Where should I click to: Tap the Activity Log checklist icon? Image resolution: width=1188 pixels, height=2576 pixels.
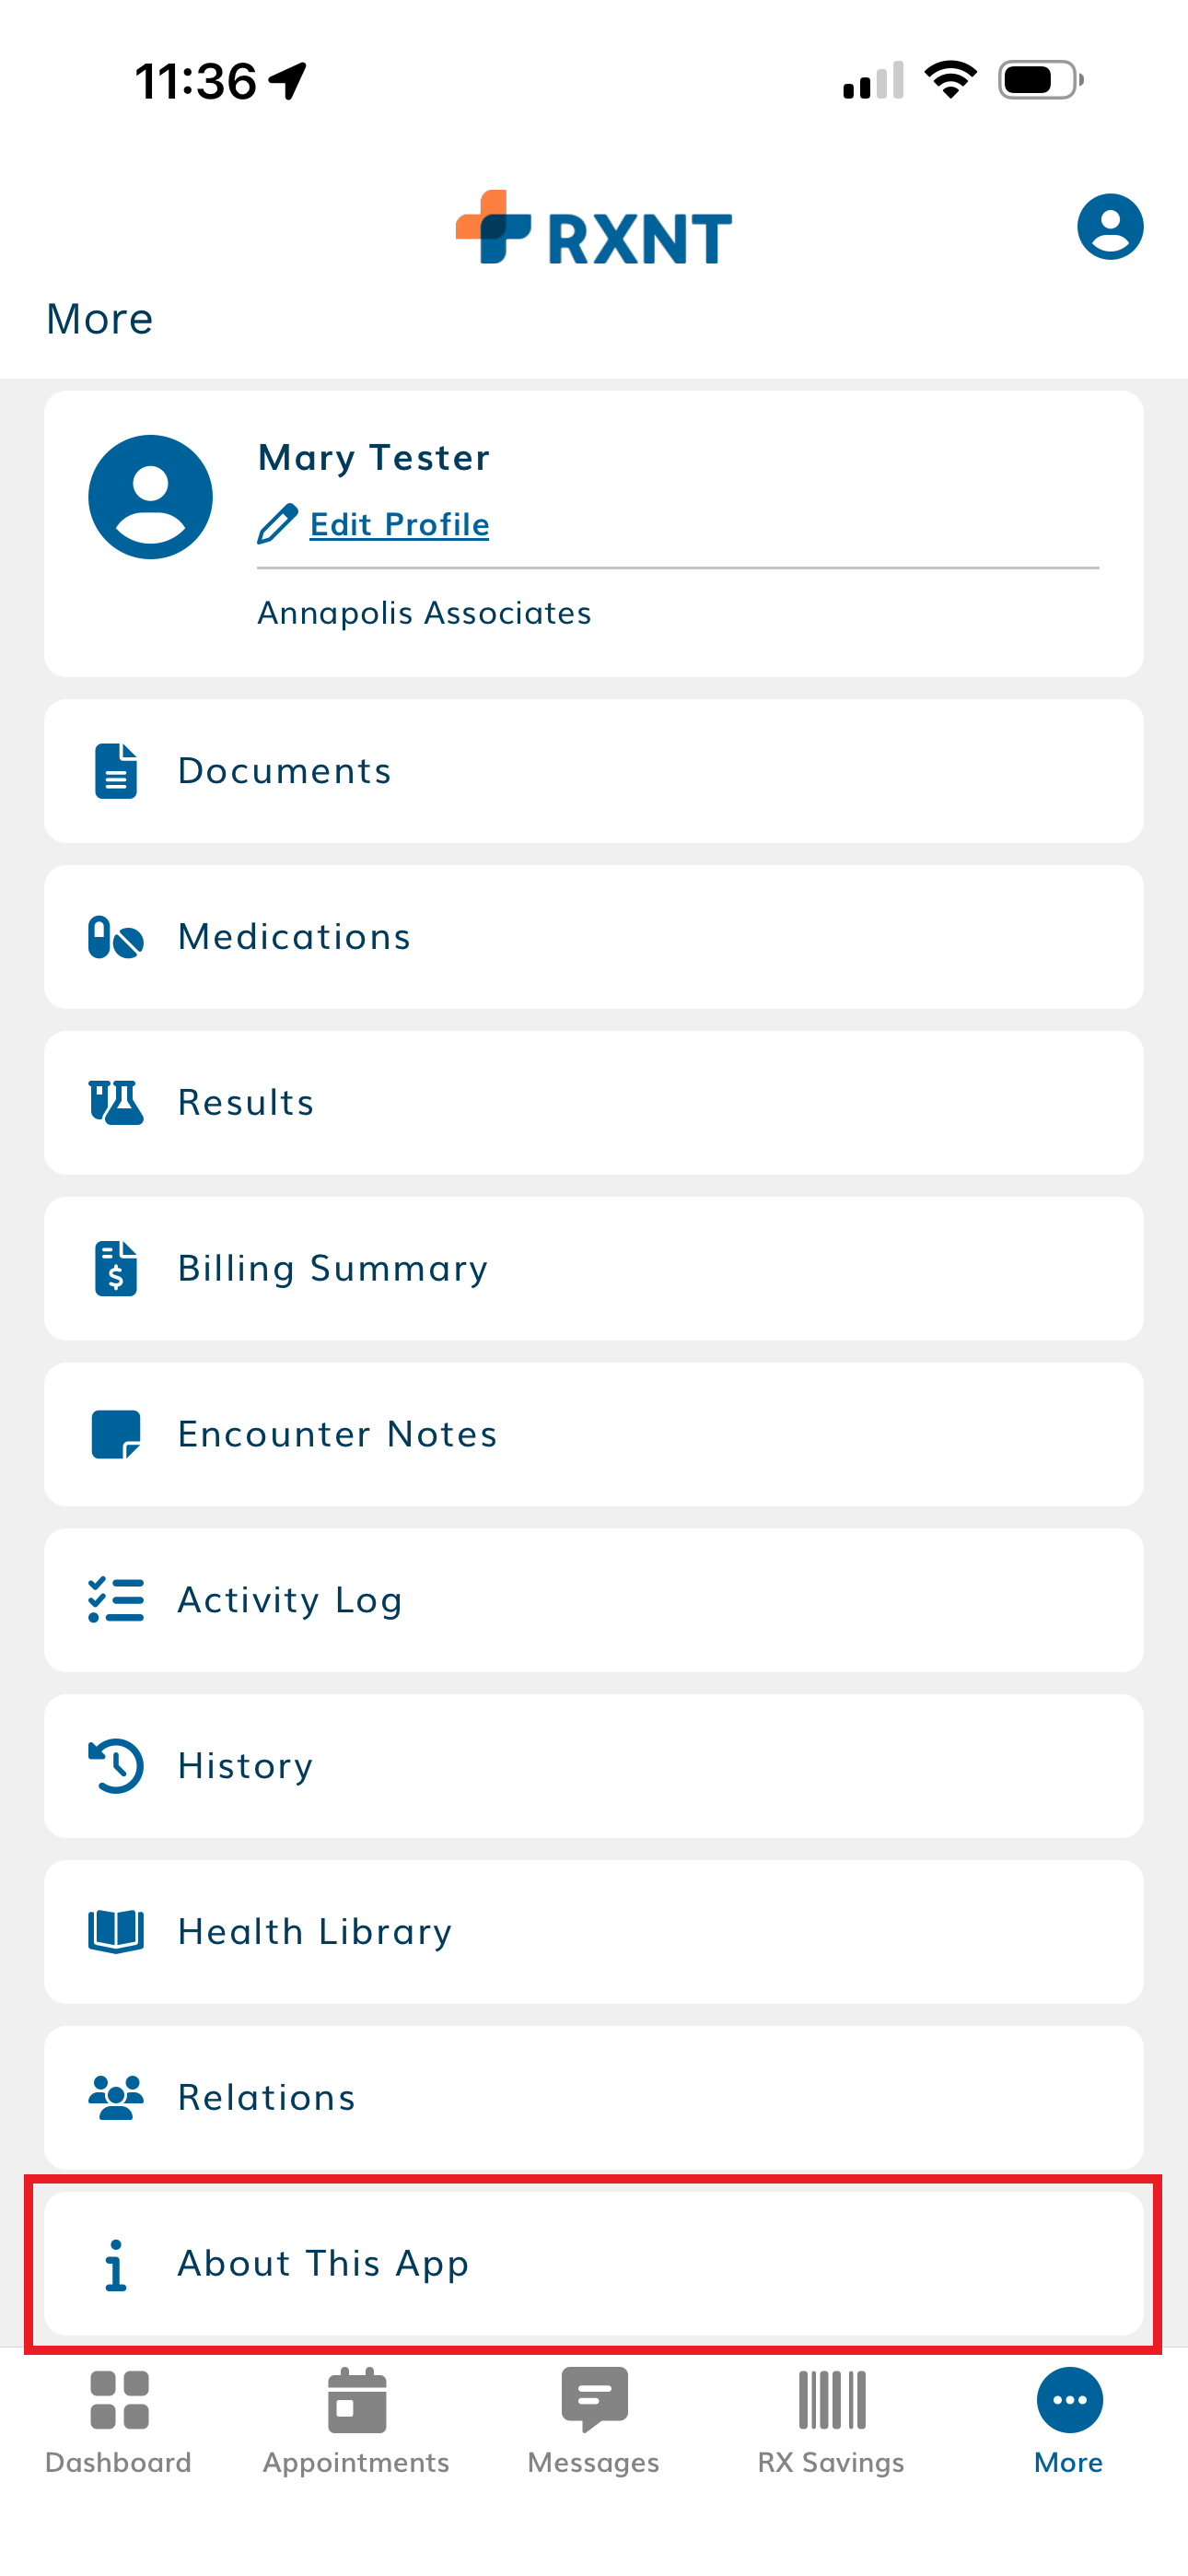click(x=116, y=1600)
